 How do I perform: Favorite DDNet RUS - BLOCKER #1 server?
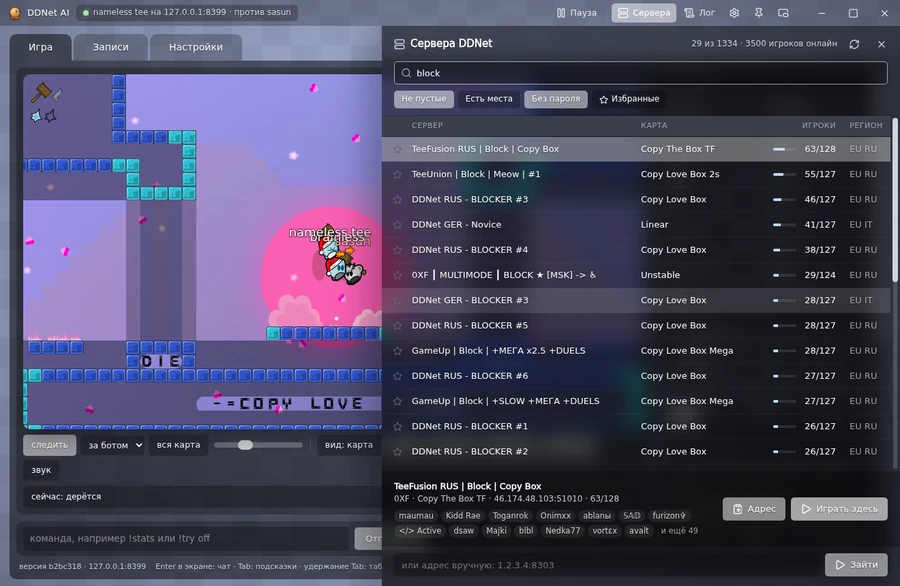[397, 426]
